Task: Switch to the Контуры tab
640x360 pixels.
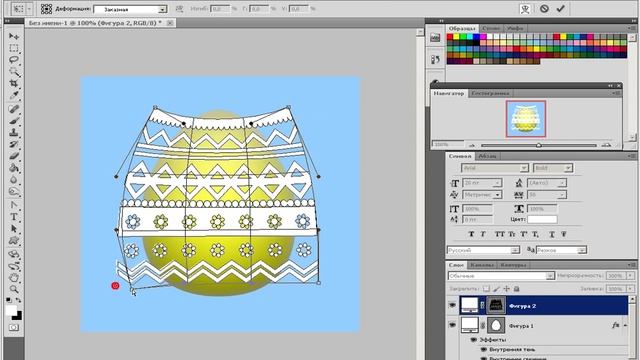Action: [513, 265]
